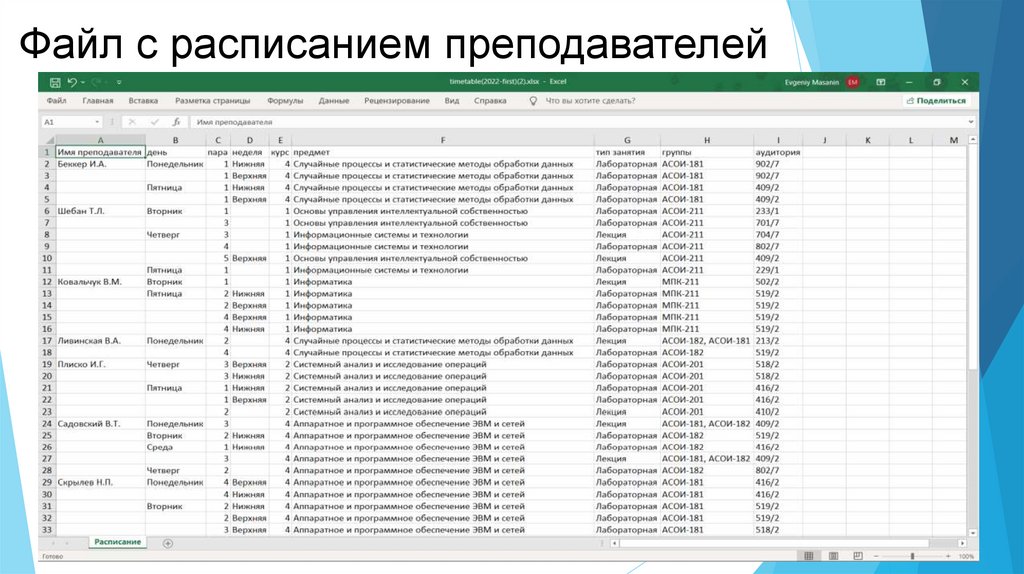This screenshot has width=1024, height=574.
Task: Click the 100% zoom level text
Action: click(x=967, y=556)
